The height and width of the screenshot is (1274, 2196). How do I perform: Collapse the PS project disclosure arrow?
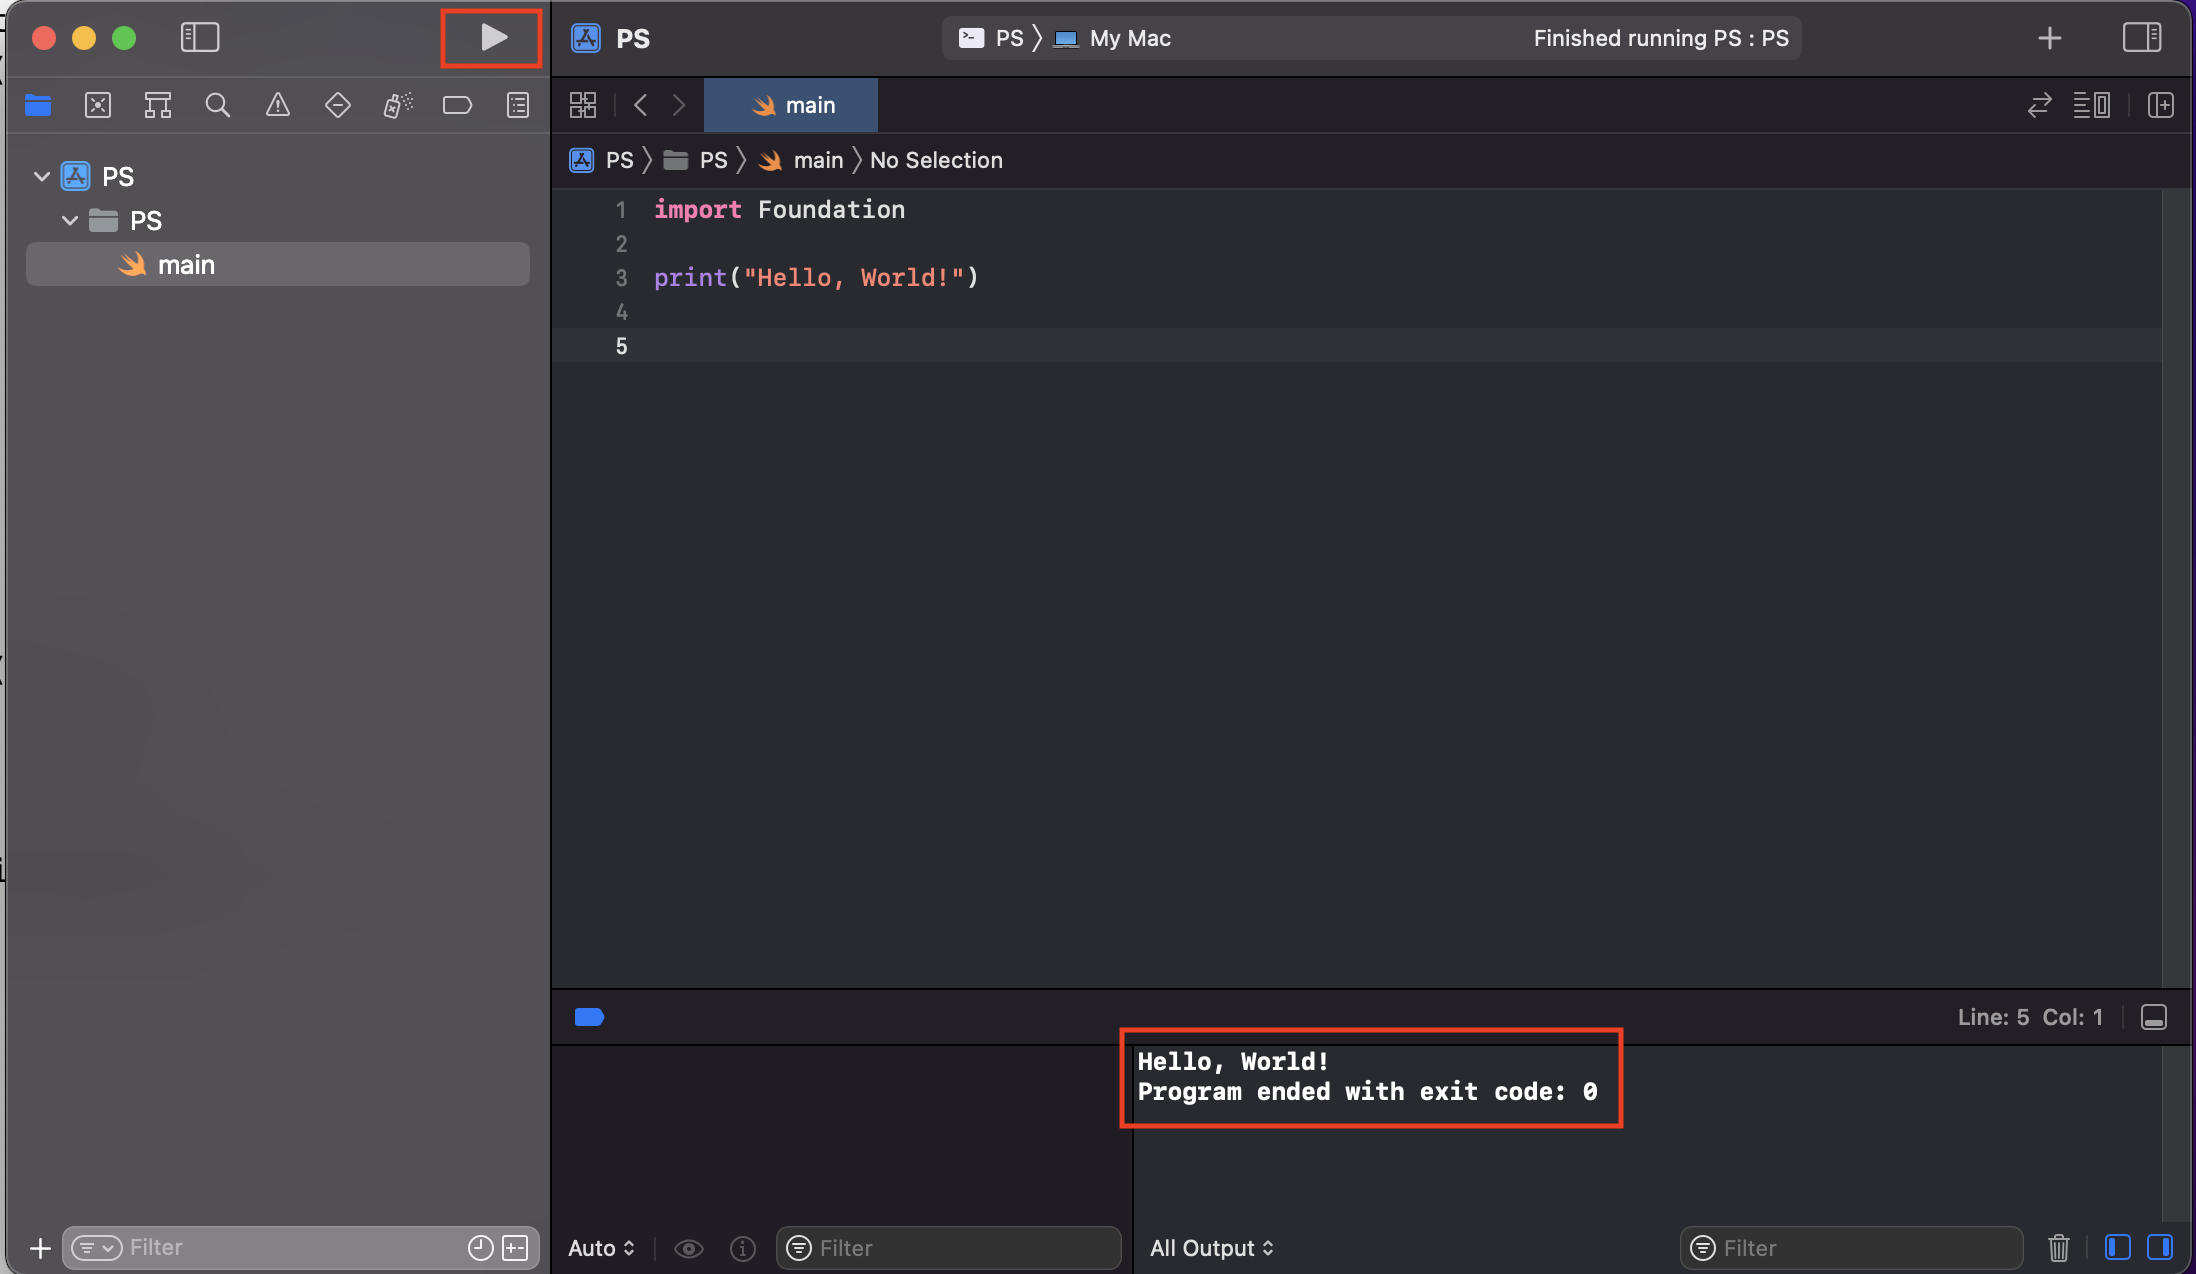42,177
